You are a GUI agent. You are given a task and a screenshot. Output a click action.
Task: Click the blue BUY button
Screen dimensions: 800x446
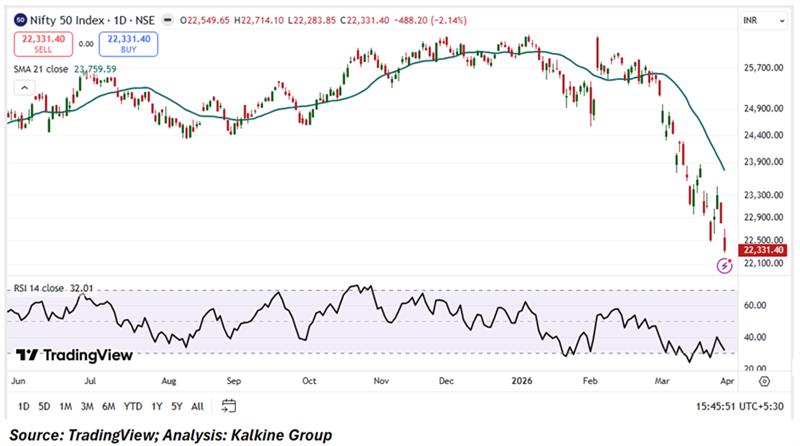coord(126,43)
